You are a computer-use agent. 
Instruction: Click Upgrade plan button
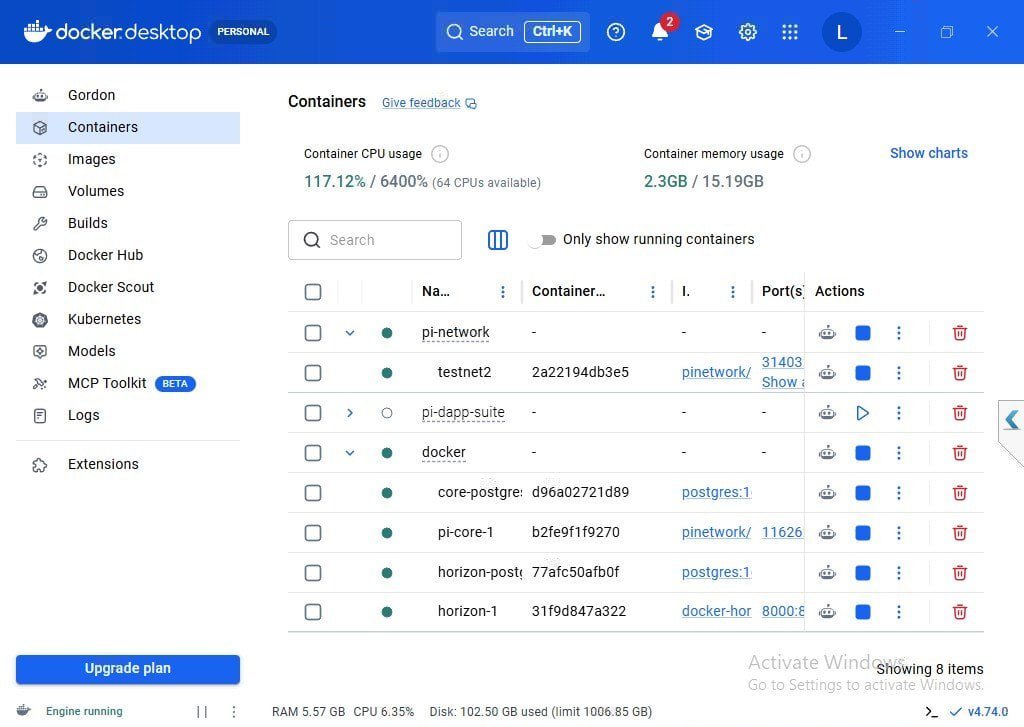click(x=128, y=669)
